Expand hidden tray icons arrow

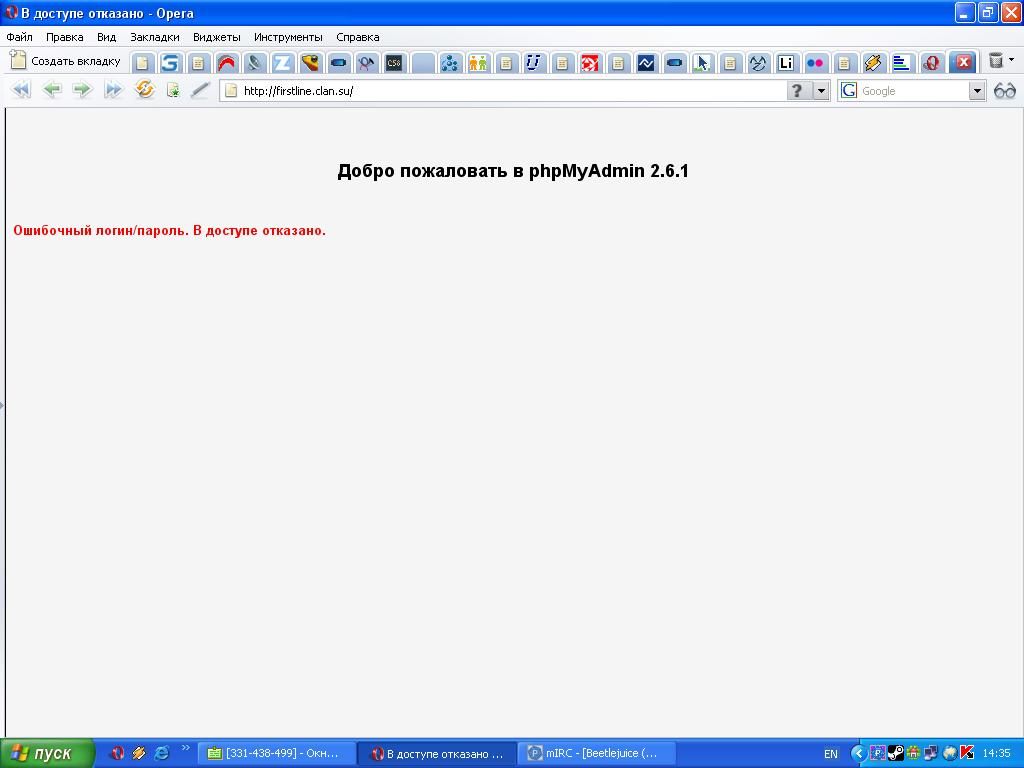click(859, 754)
